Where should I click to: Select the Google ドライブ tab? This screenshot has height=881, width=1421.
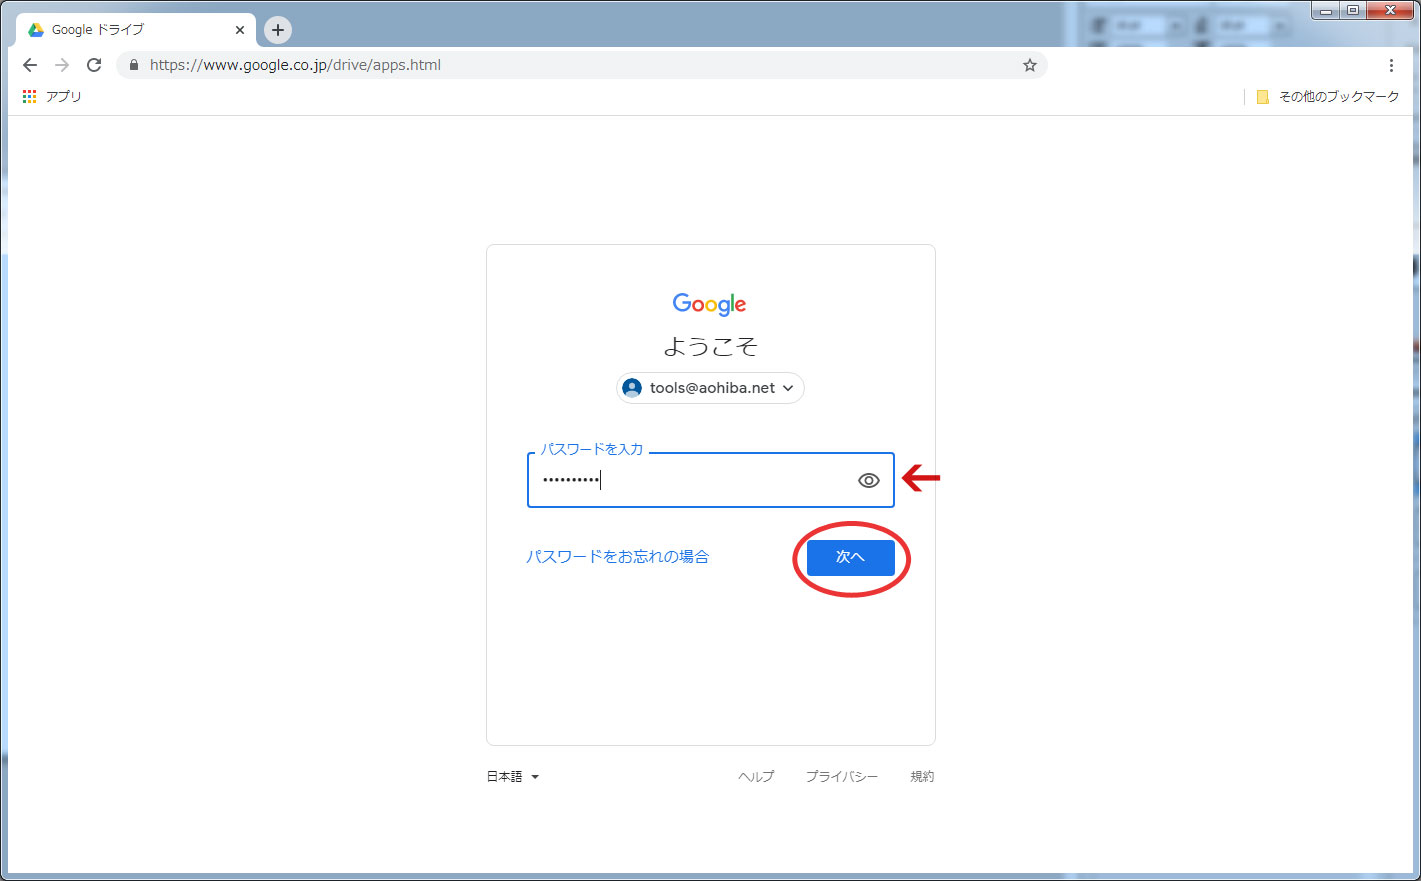[135, 30]
